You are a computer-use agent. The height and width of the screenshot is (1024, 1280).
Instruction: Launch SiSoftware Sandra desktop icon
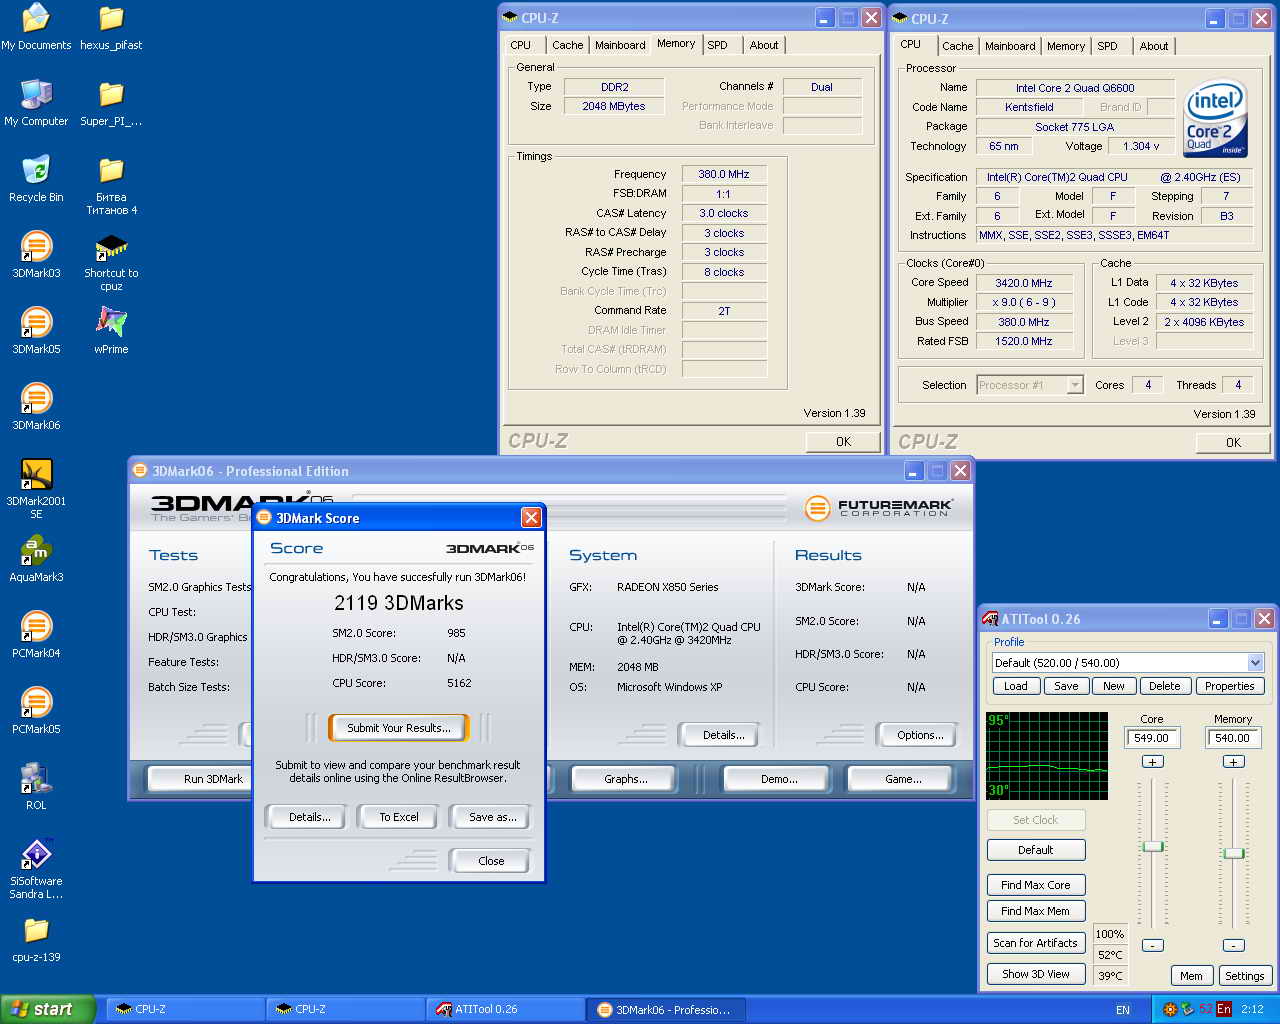click(36, 869)
